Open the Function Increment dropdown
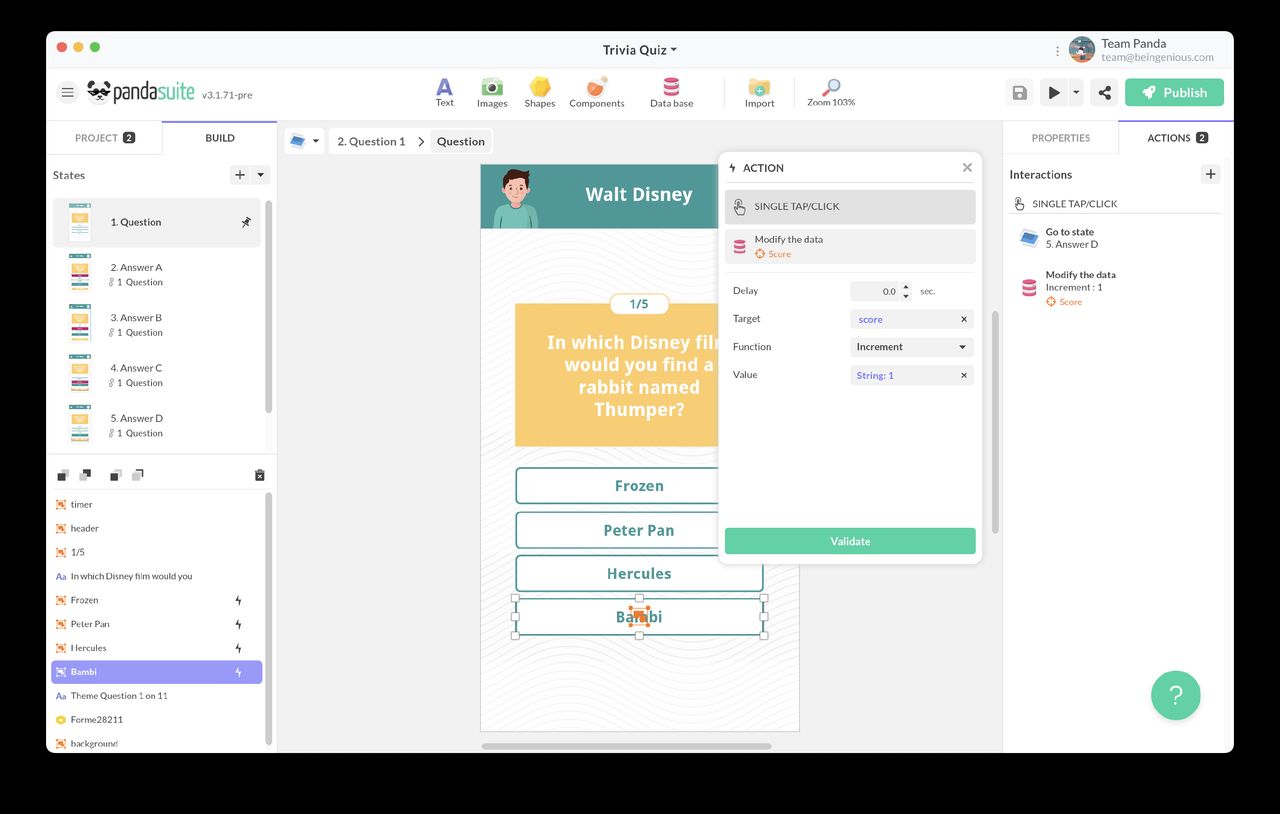The height and width of the screenshot is (814, 1280). [x=911, y=347]
